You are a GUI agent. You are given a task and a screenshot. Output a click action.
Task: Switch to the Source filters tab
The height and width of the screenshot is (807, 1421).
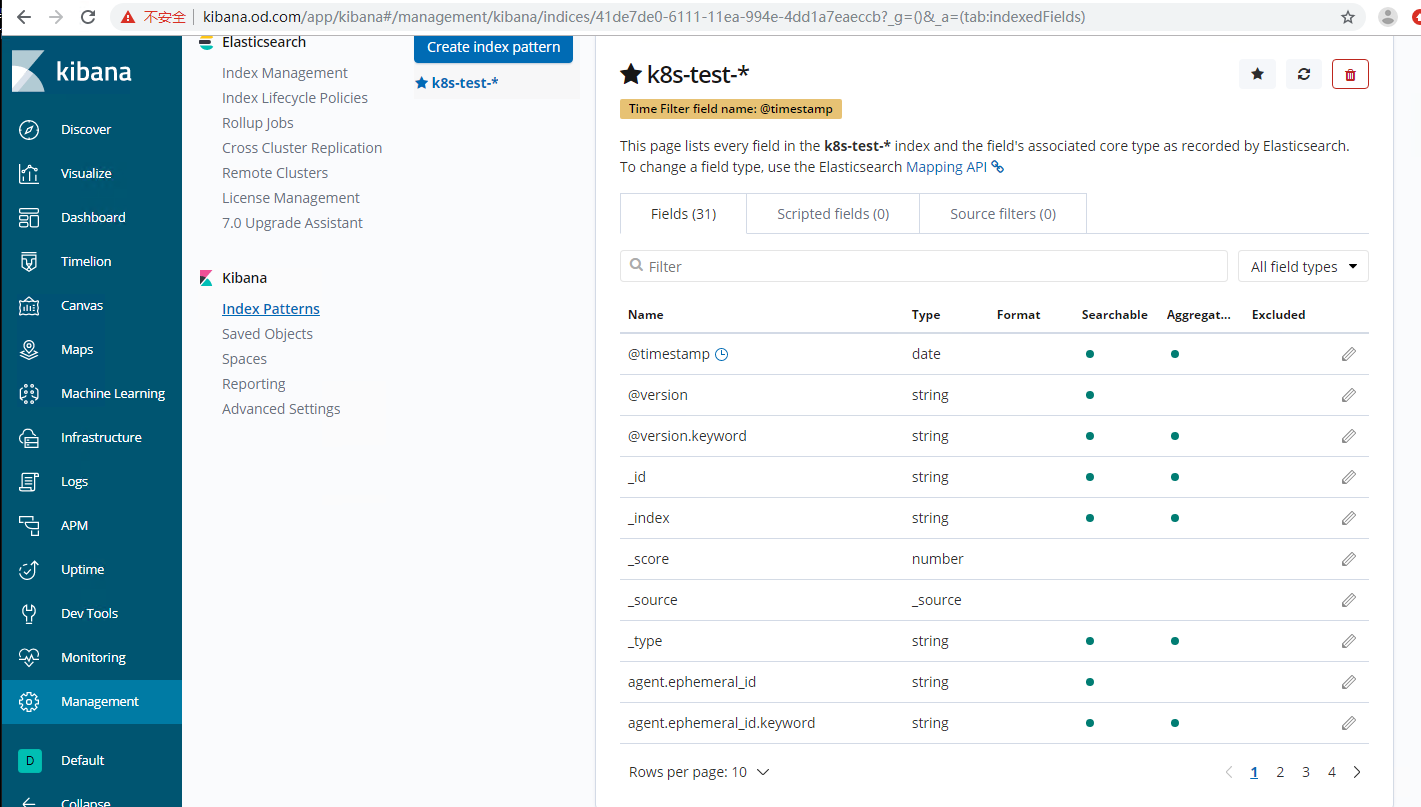tap(1002, 214)
